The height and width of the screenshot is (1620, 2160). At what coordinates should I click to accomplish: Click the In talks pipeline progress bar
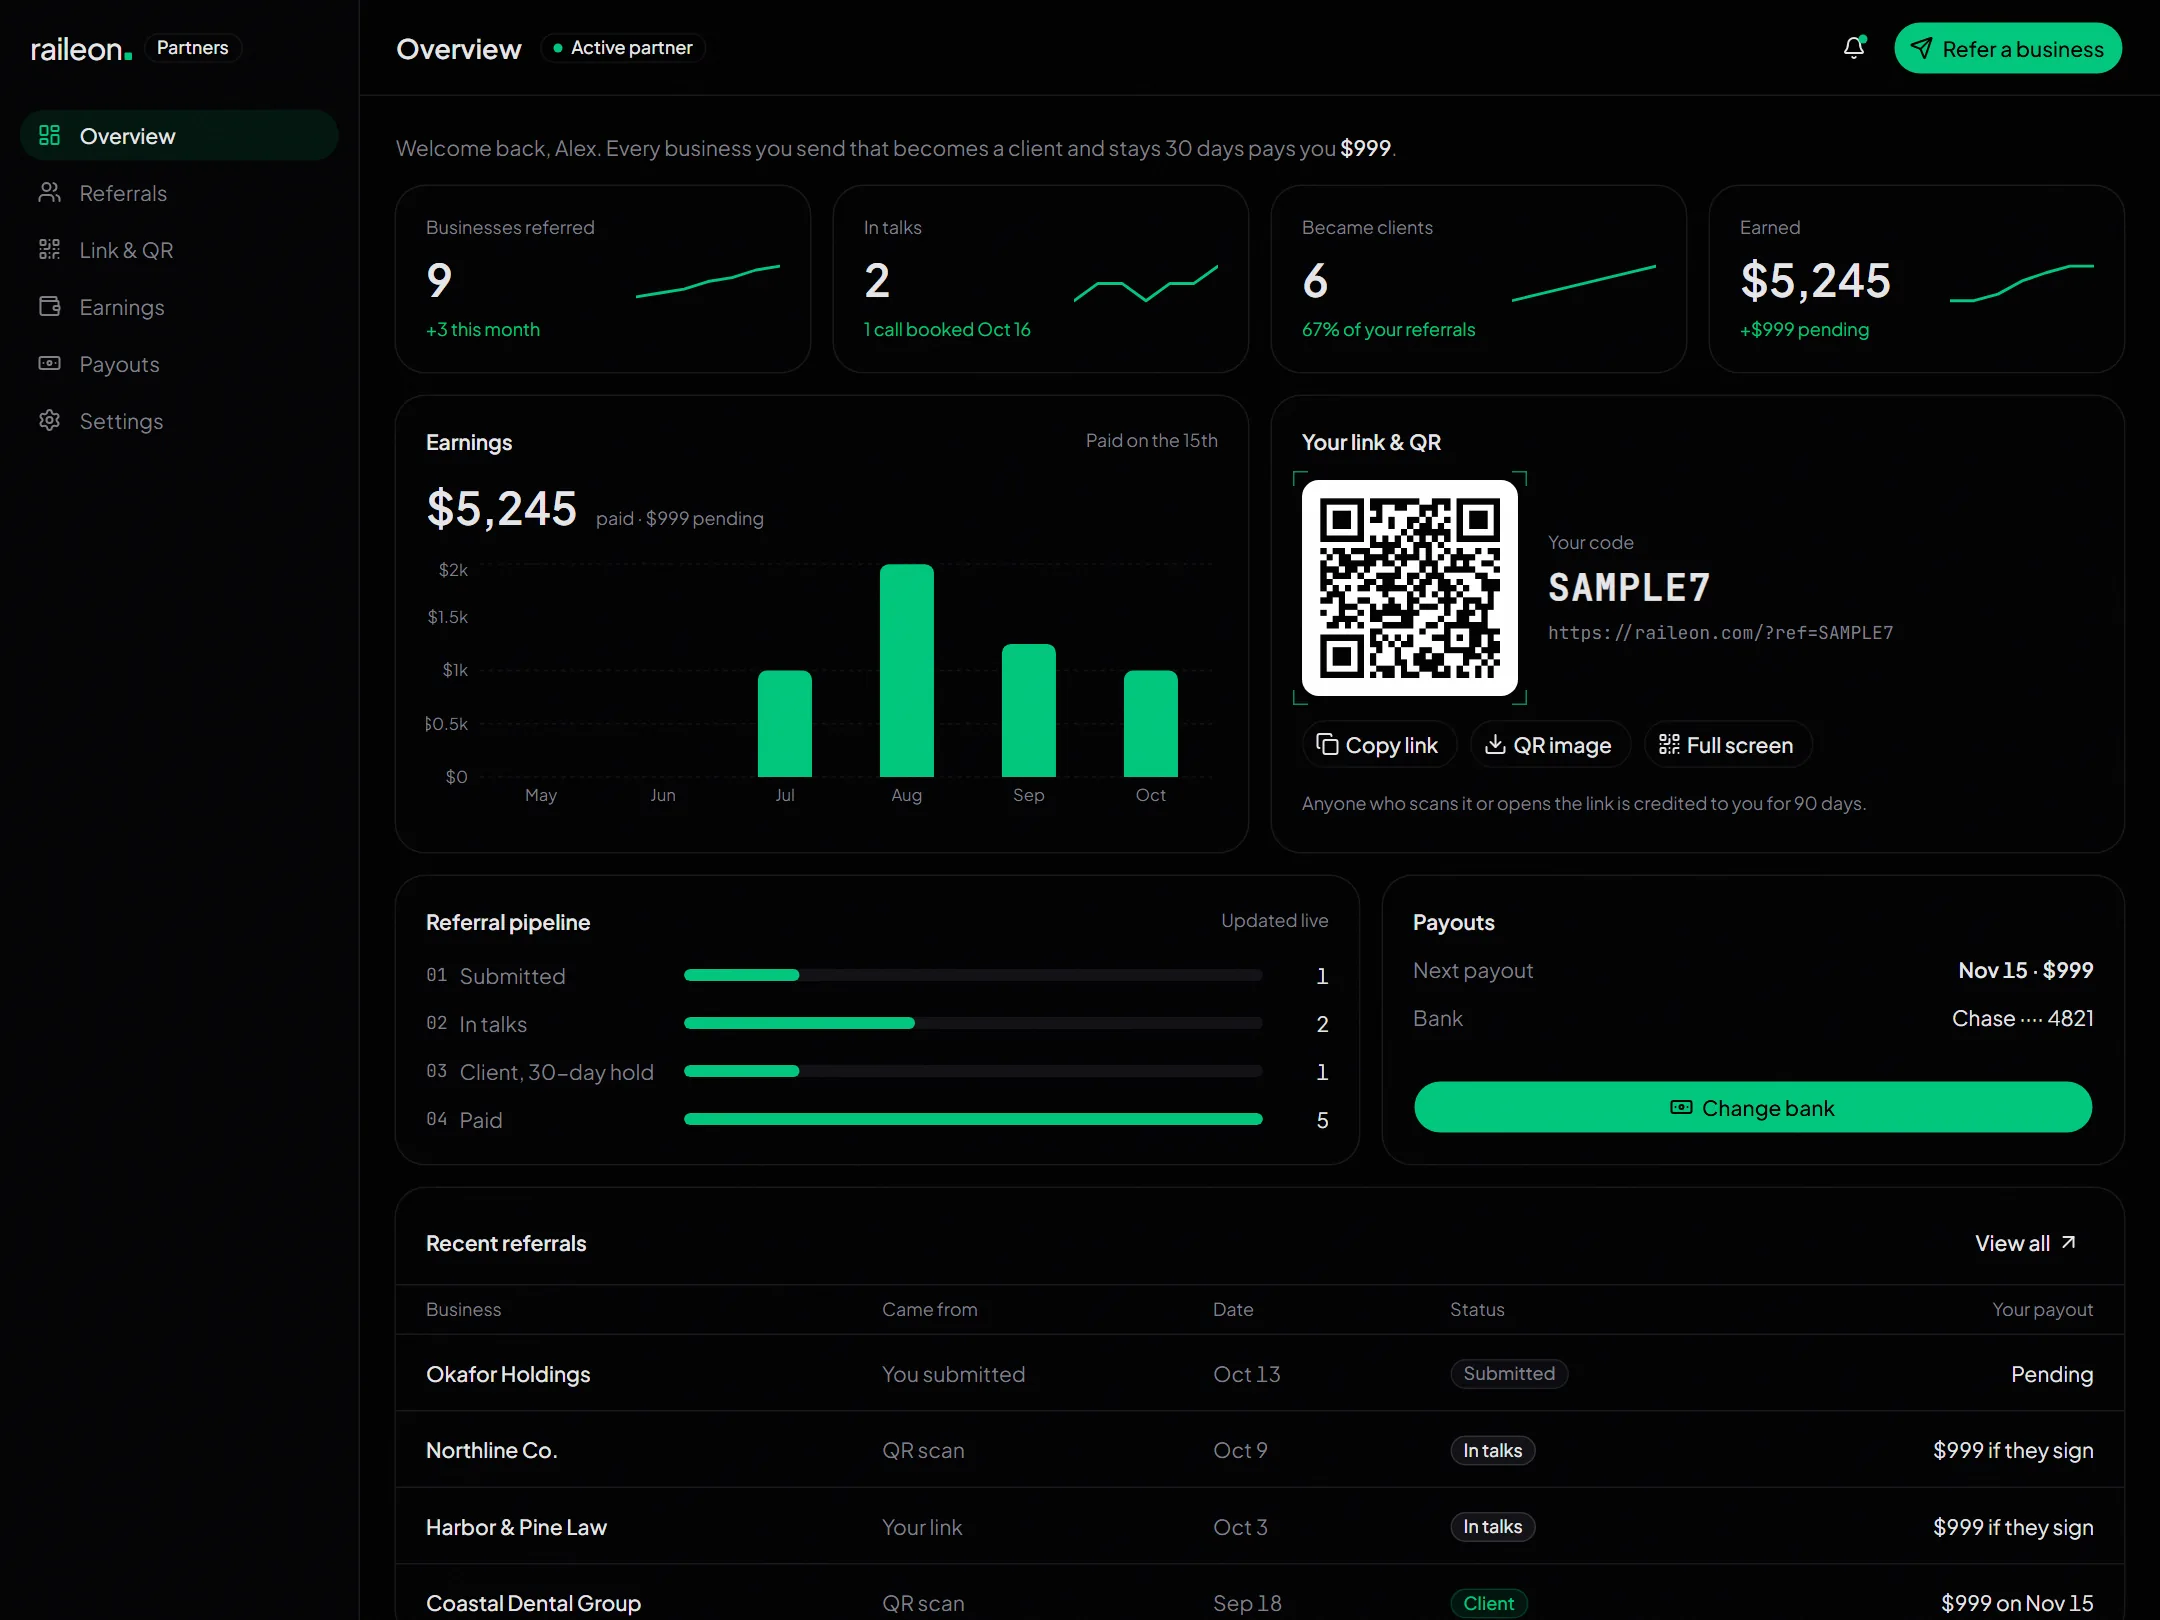click(972, 1023)
